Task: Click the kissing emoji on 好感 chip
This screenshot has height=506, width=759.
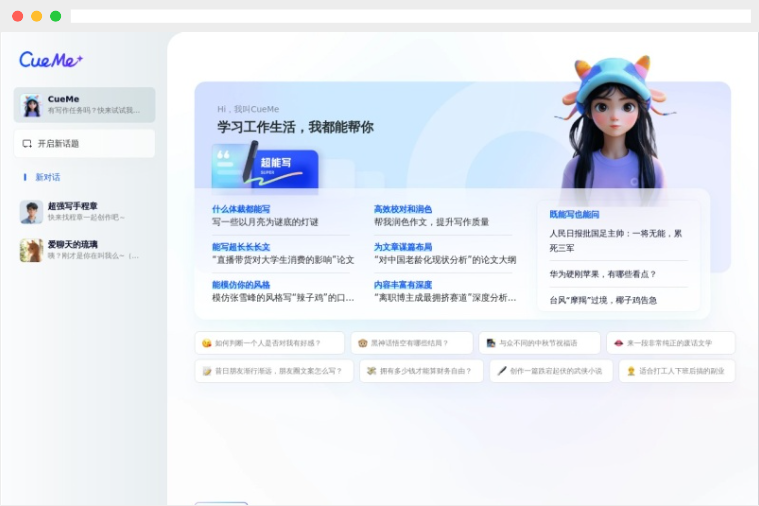Action: [x=207, y=343]
